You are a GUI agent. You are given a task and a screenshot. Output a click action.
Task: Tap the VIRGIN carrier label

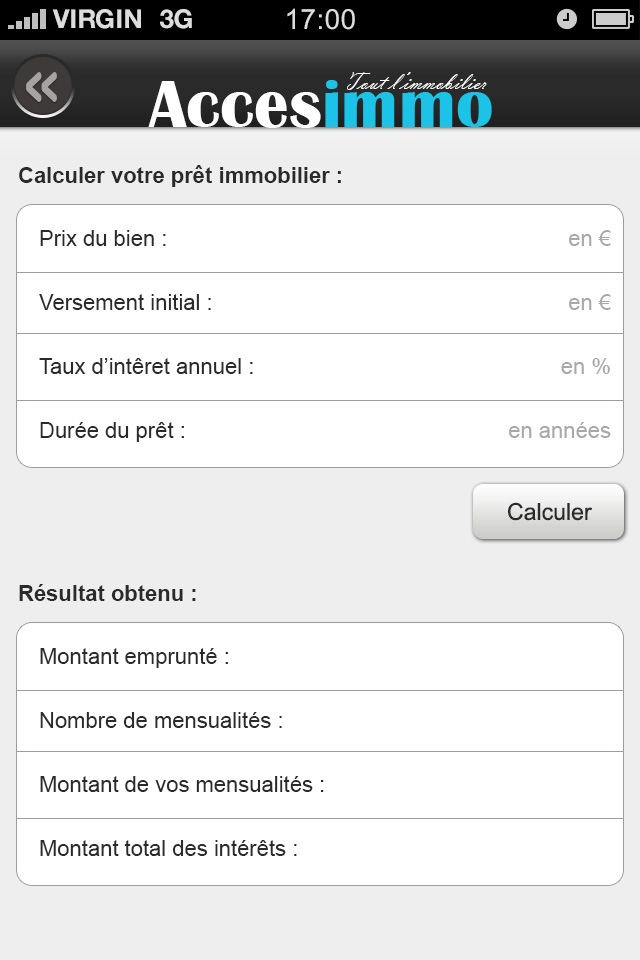[x=97, y=19]
